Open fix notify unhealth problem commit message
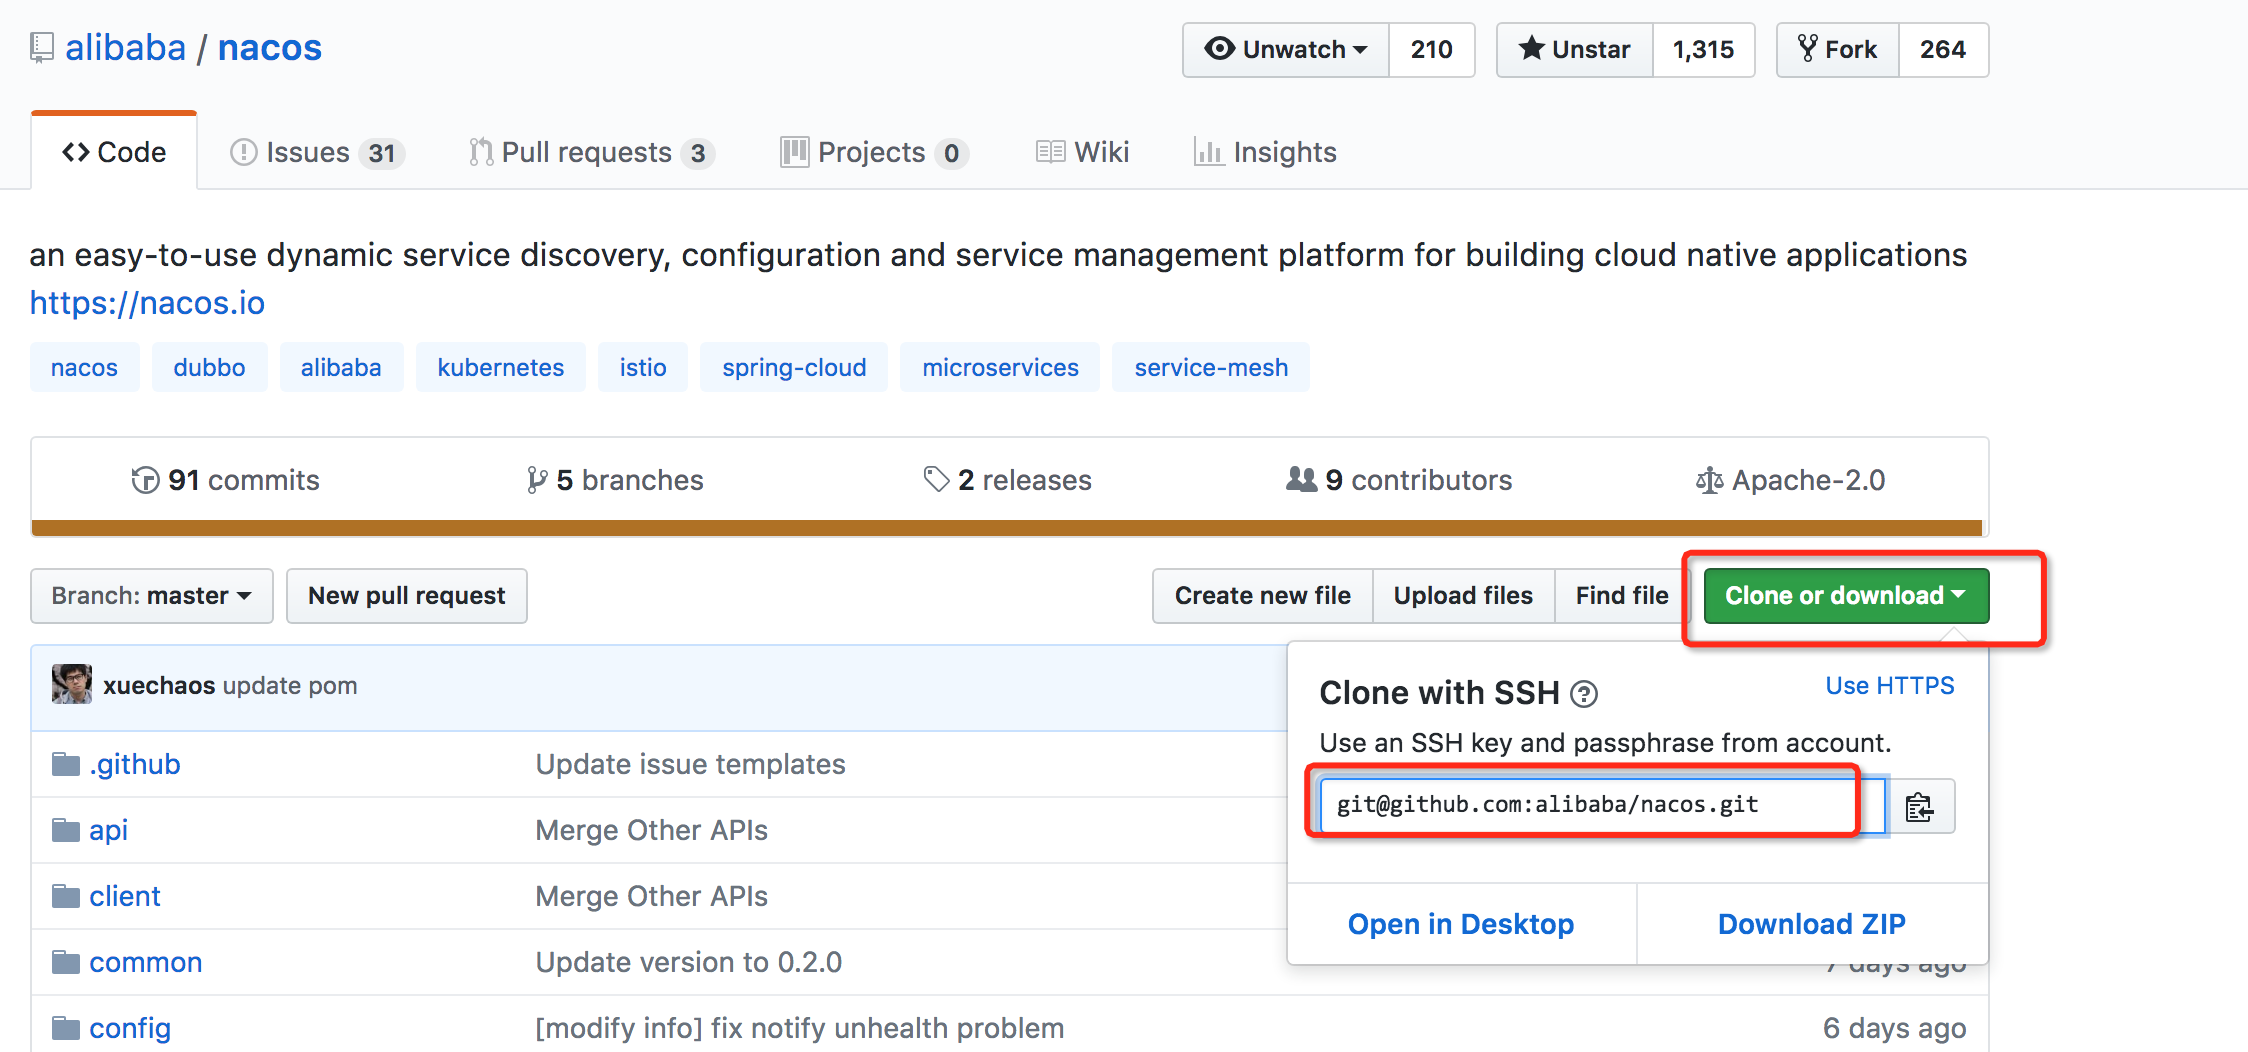Viewport: 2248px width, 1052px height. click(800, 1028)
